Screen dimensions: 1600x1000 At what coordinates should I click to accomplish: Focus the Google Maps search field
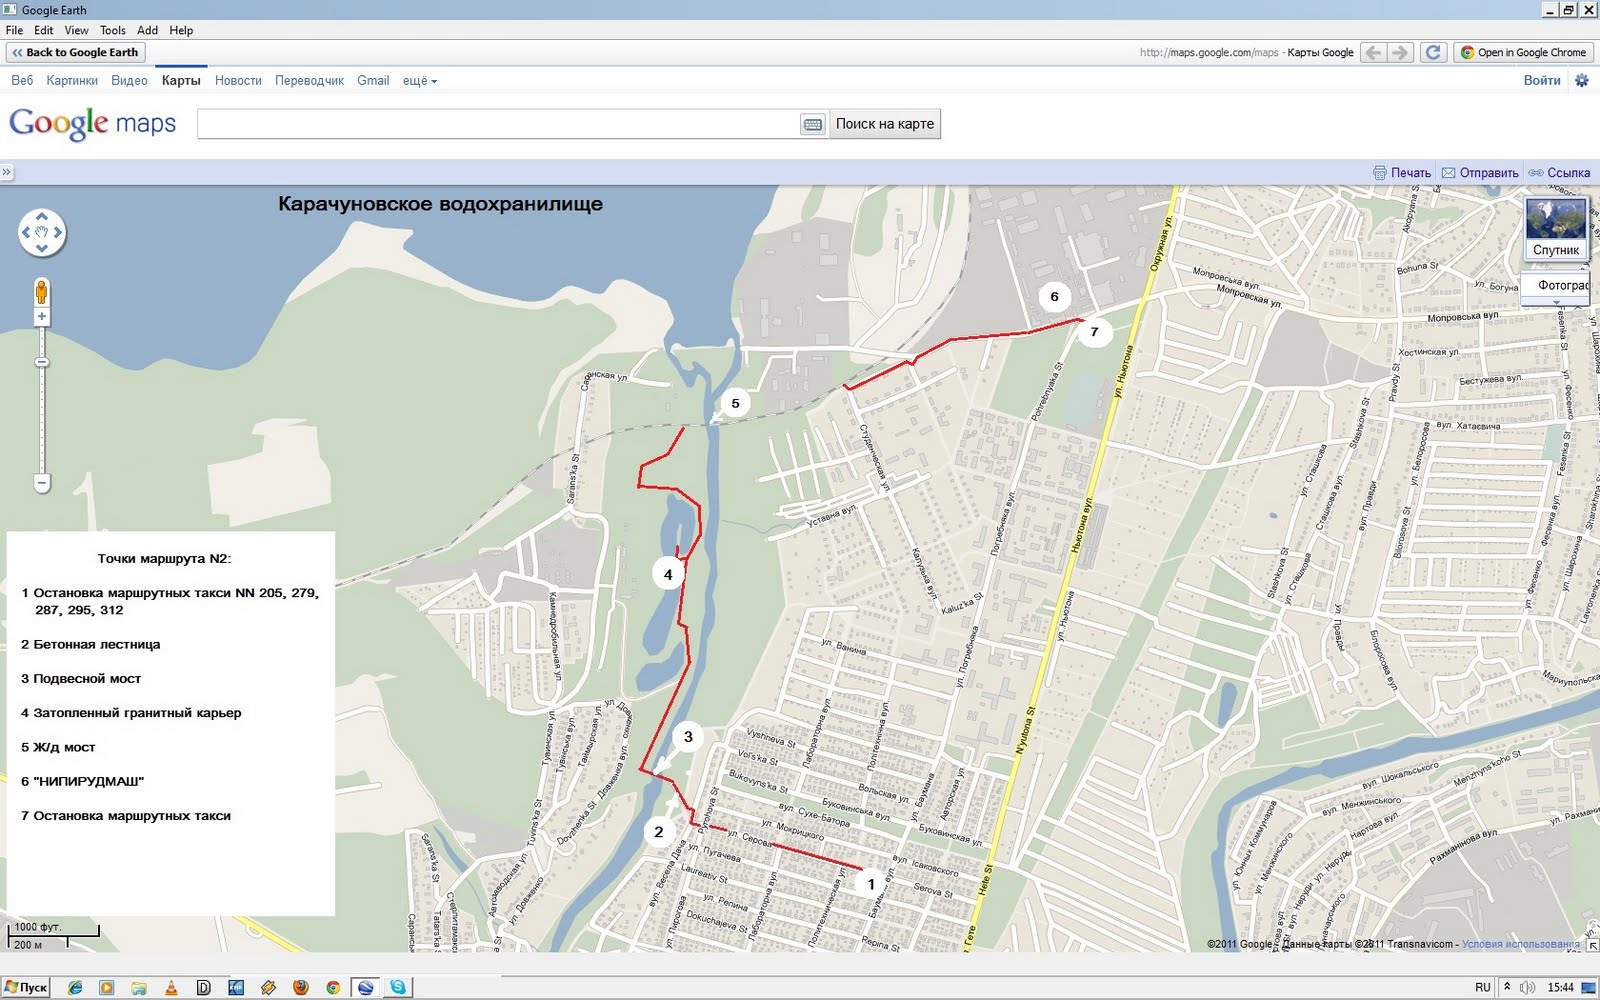tap(498, 124)
